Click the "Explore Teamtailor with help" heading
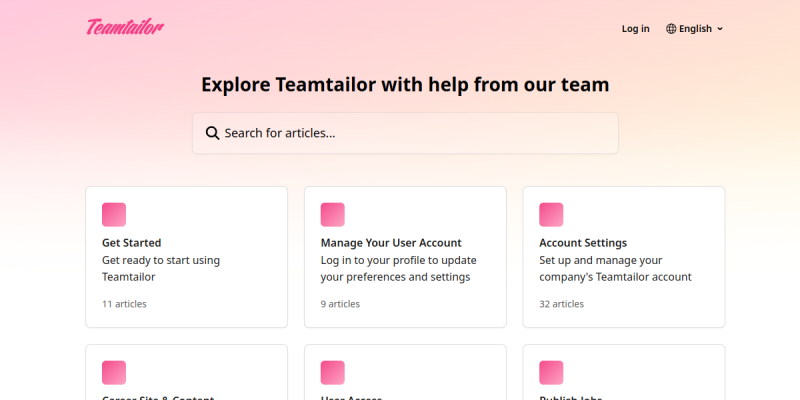The image size is (800, 400). pyautogui.click(x=405, y=85)
